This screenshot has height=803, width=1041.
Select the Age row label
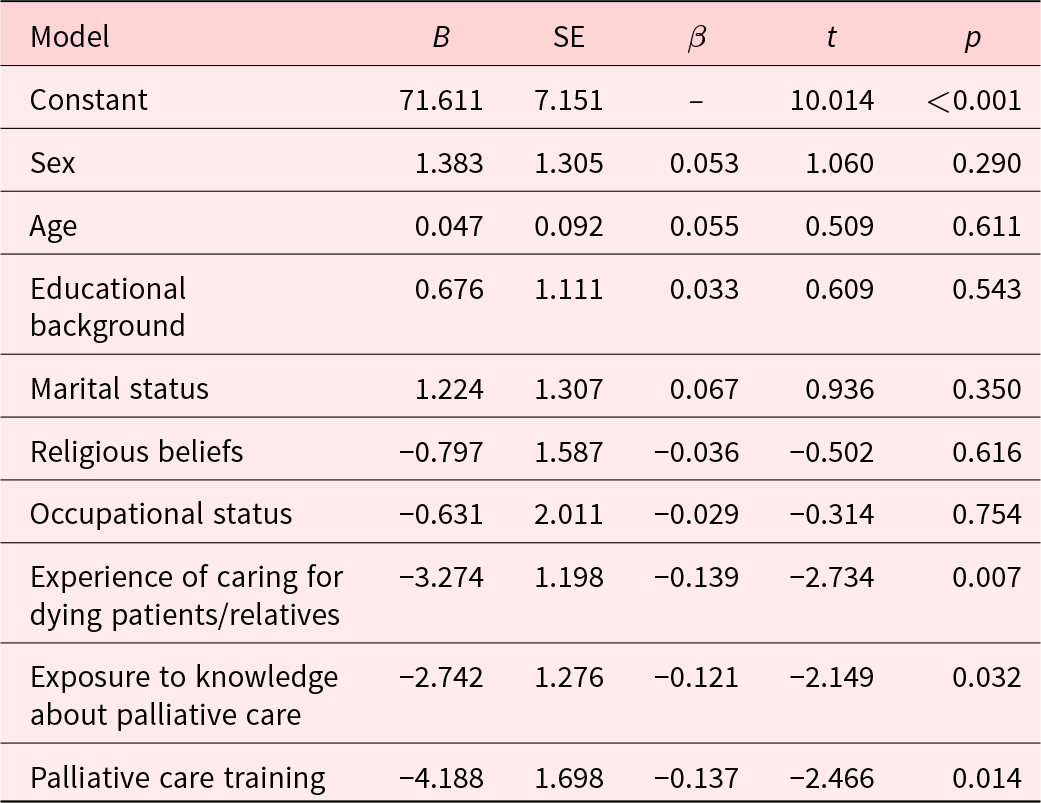[x=54, y=226]
